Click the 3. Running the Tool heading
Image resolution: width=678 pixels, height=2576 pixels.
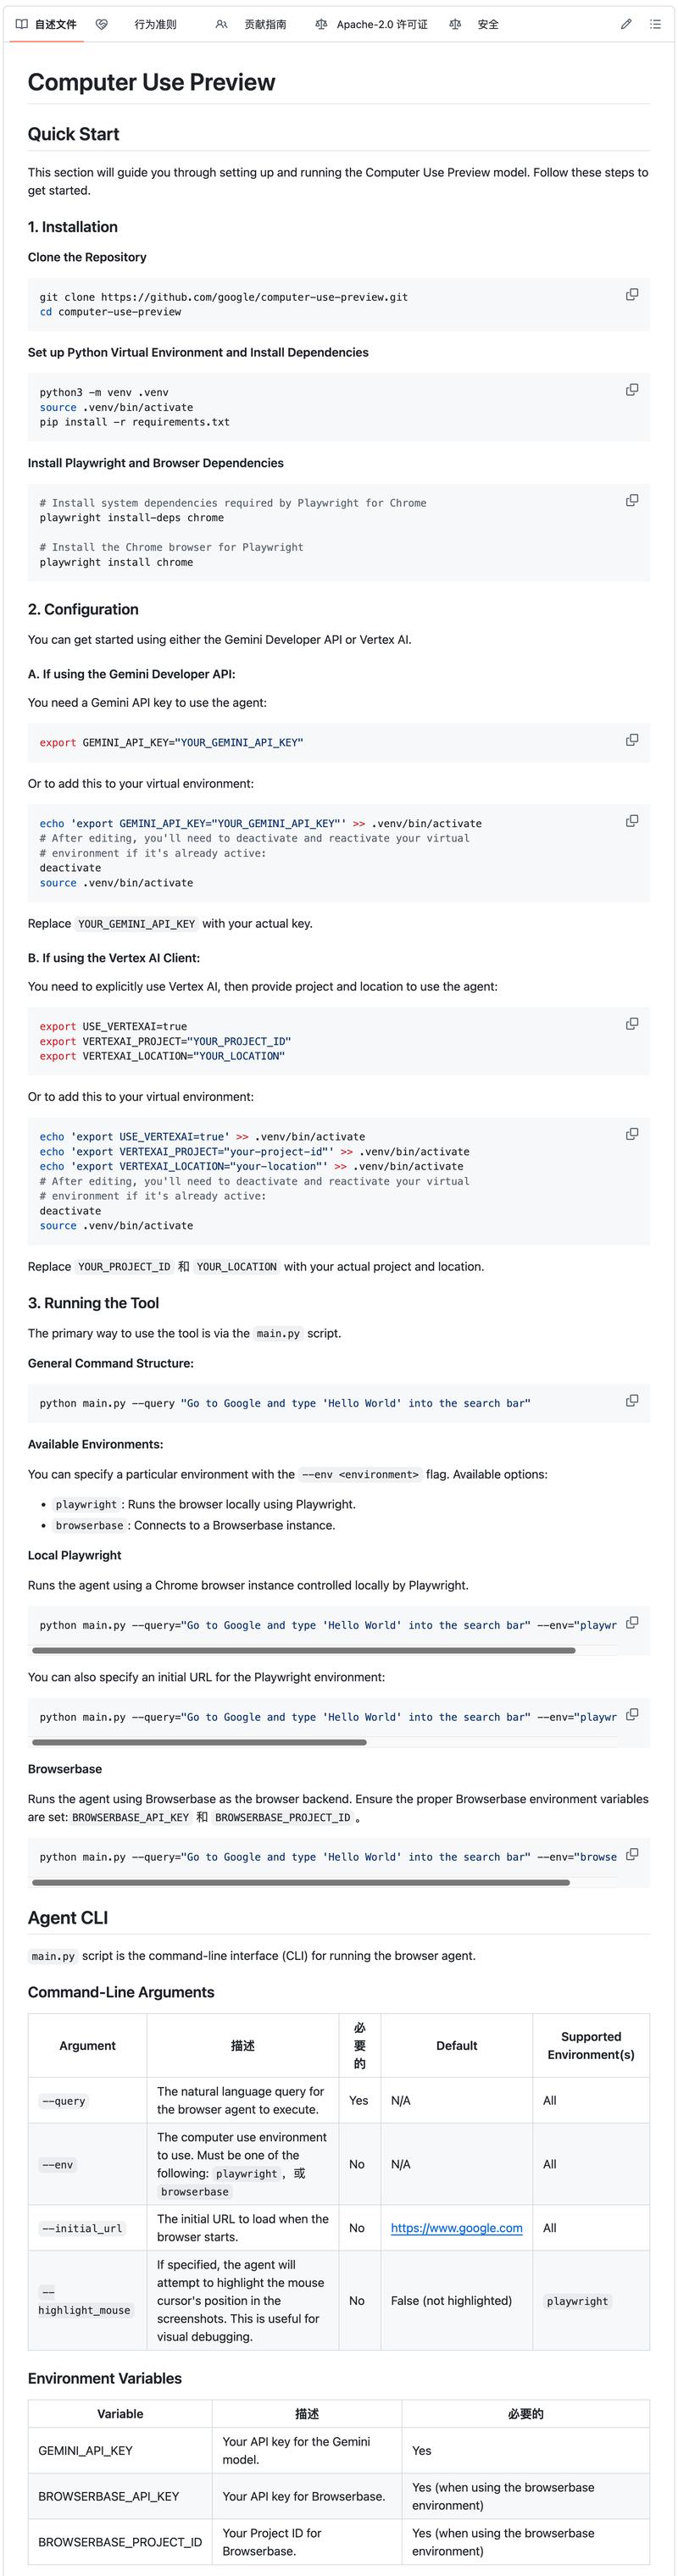coord(93,1303)
